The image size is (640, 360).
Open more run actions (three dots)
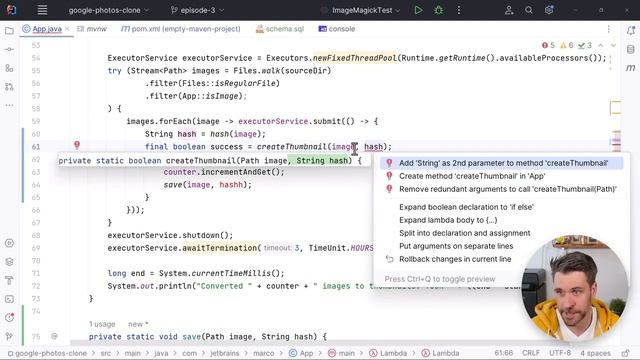459,10
